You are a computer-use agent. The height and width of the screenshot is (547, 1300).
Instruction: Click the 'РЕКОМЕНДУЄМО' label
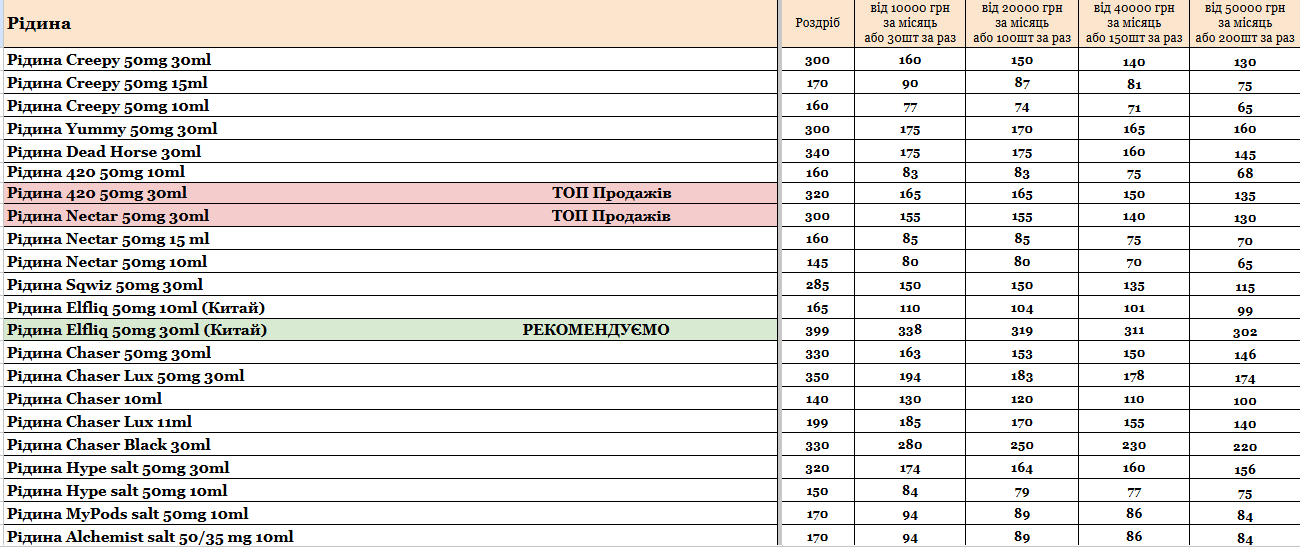click(x=596, y=330)
